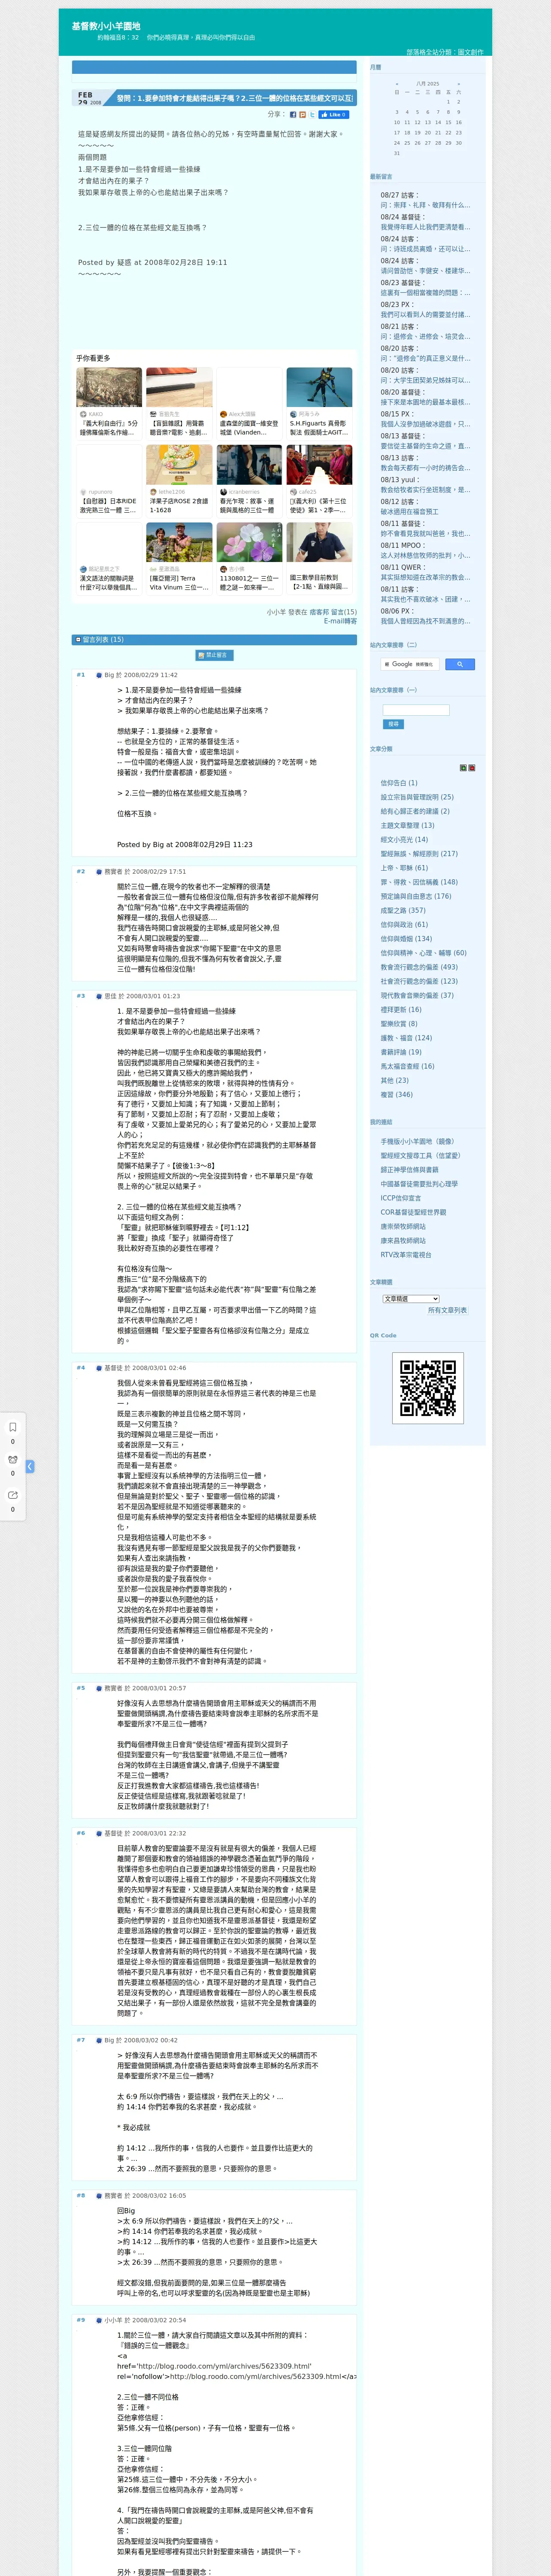551x2576 pixels.
Task: Click the #5 comment number link
Action: 81,1688
